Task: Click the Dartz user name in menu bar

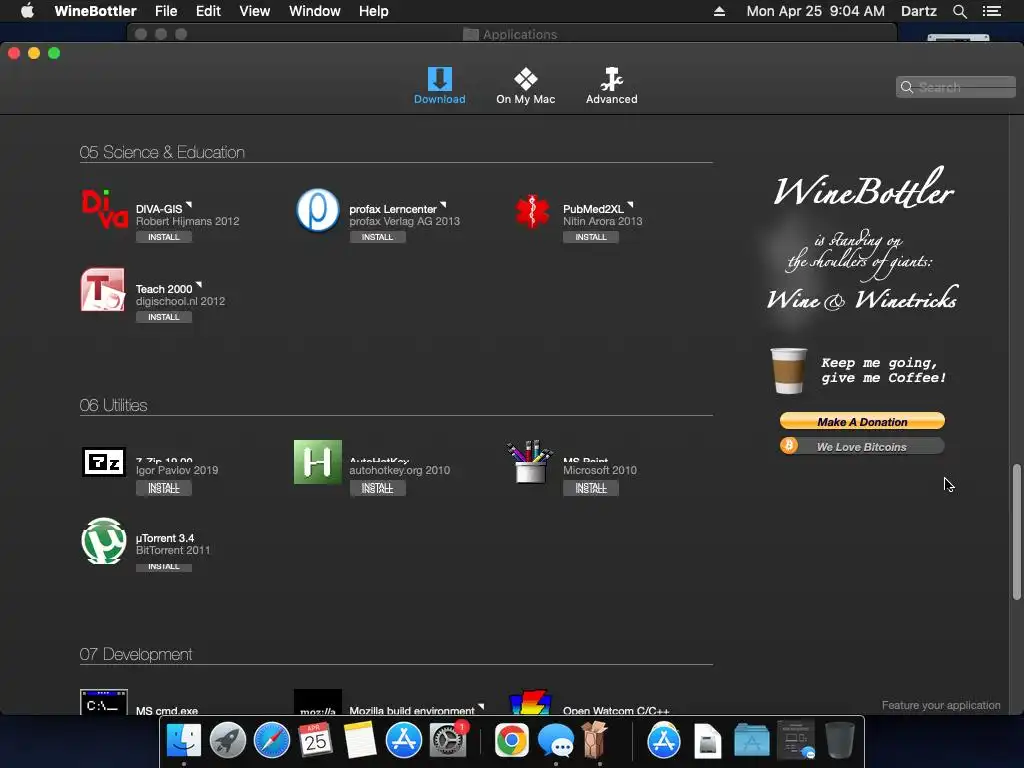Action: [x=918, y=11]
